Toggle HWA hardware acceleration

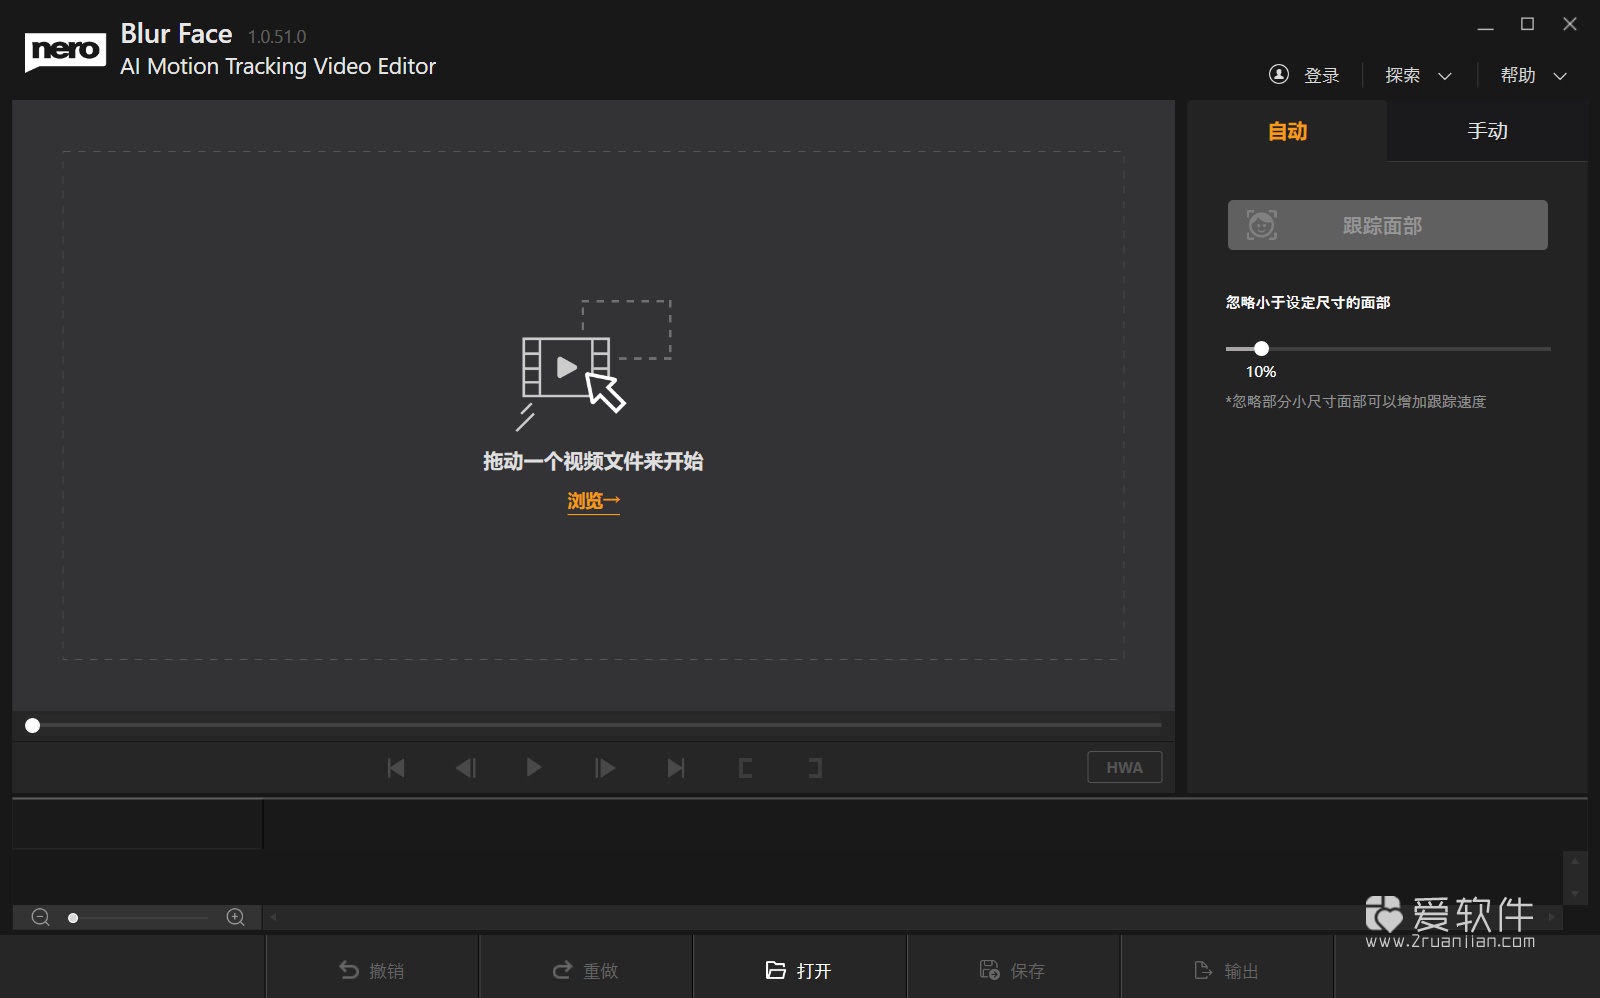click(1124, 767)
